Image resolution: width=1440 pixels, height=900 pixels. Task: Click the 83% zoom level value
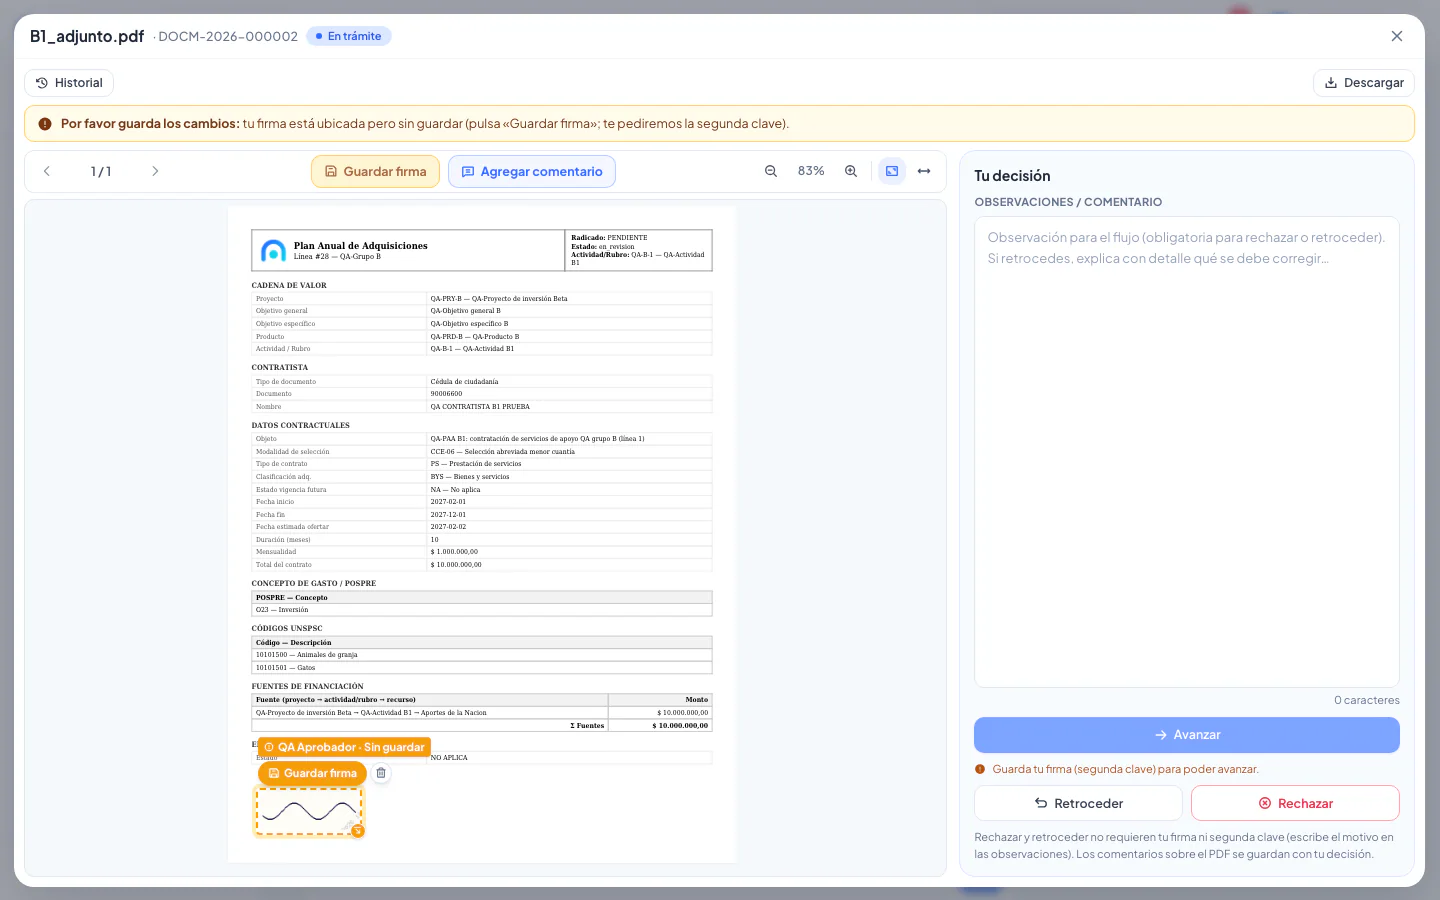click(x=811, y=171)
